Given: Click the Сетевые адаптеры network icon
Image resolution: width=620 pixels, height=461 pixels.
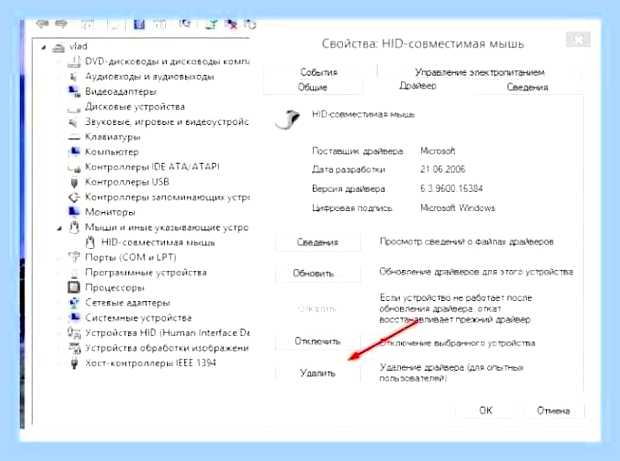Looking at the screenshot, I should pyautogui.click(x=74, y=303).
